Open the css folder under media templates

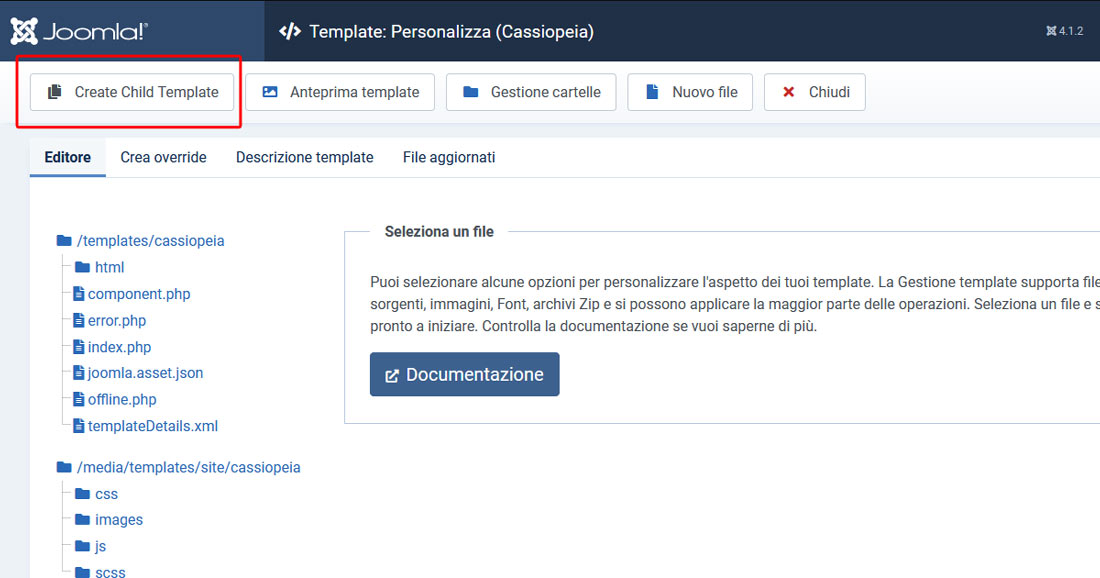click(x=106, y=493)
